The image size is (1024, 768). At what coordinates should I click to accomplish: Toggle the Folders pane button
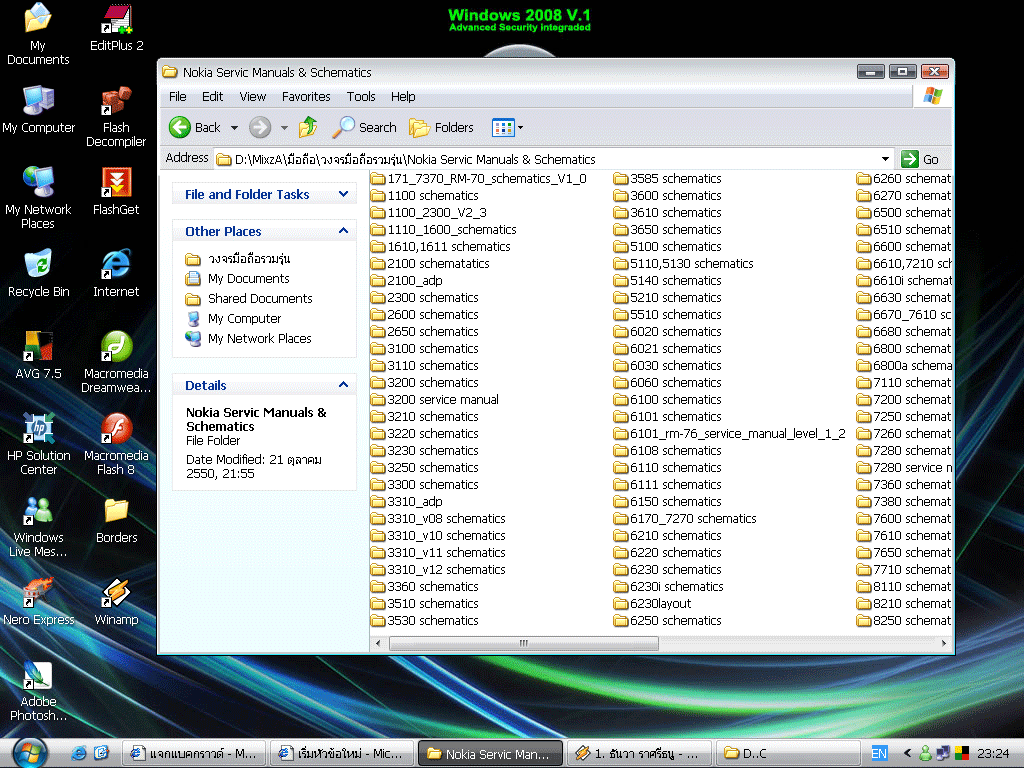pyautogui.click(x=441, y=127)
